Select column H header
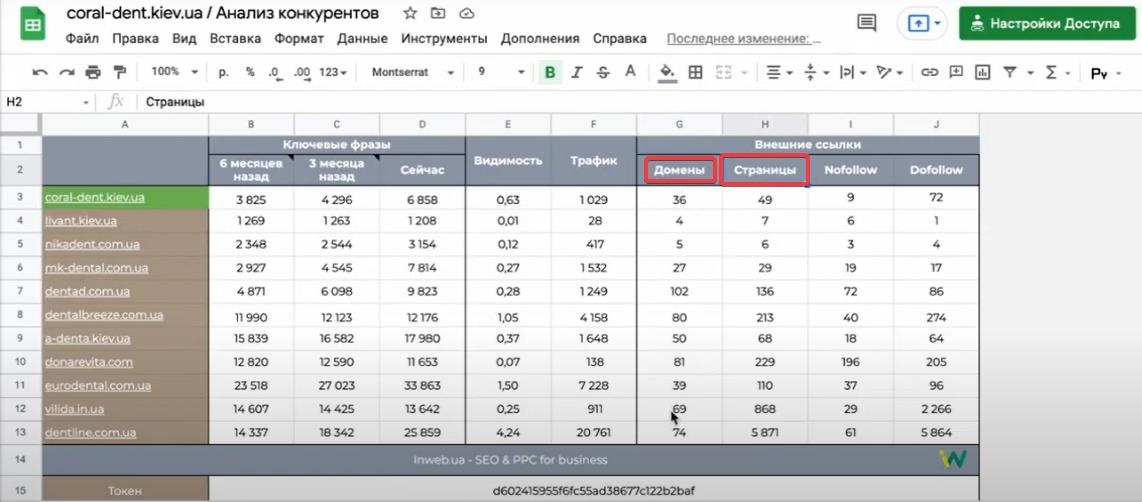The image size is (1142, 502). (x=765, y=125)
